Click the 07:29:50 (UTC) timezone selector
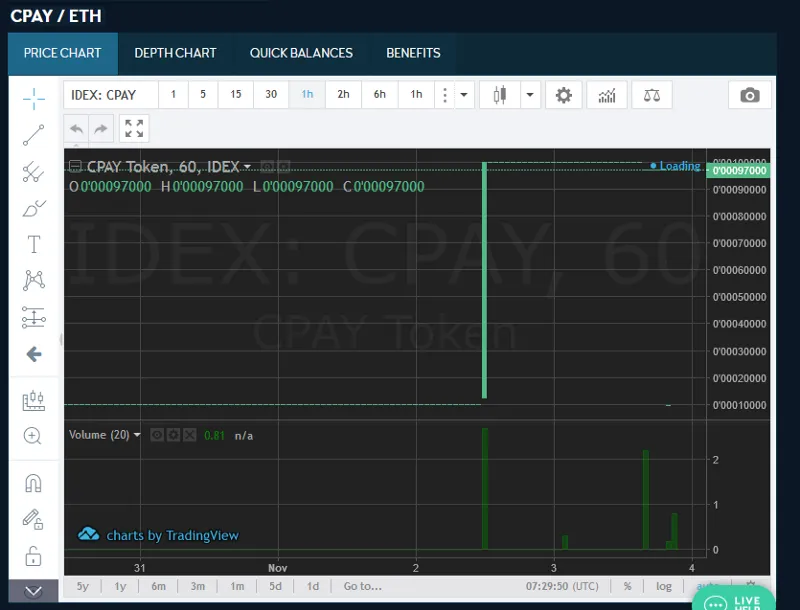The height and width of the screenshot is (610, 800). (562, 587)
